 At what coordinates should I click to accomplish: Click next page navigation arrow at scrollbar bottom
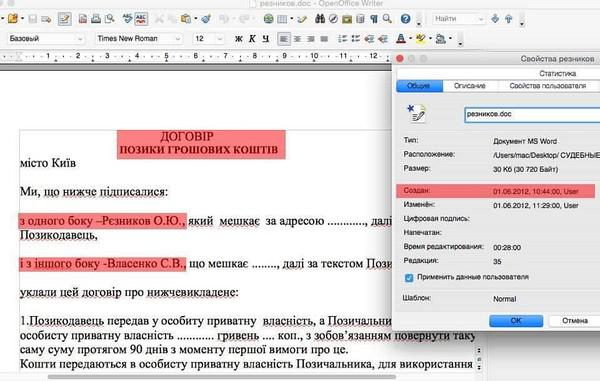point(479,368)
